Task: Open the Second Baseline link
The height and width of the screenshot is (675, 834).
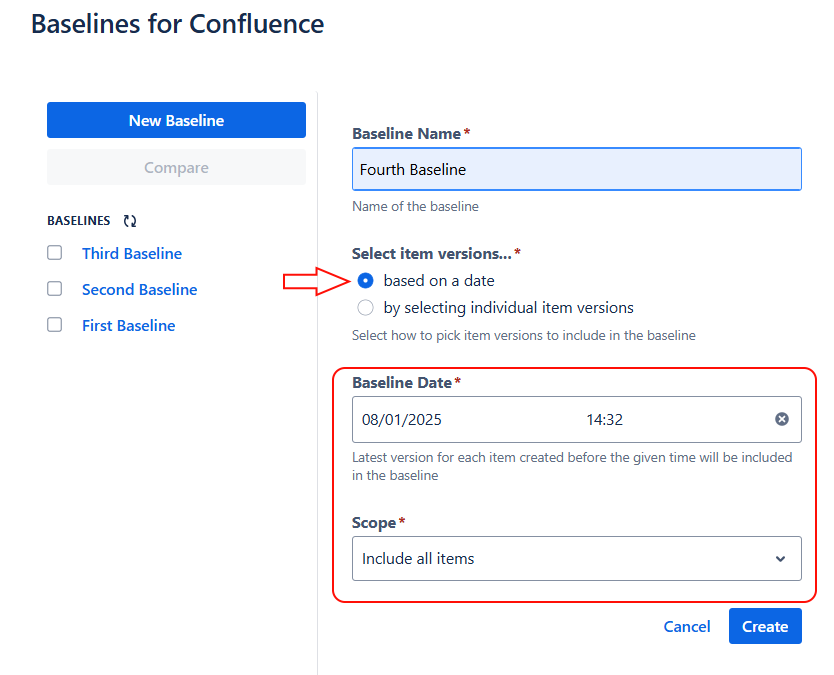Action: (x=139, y=289)
